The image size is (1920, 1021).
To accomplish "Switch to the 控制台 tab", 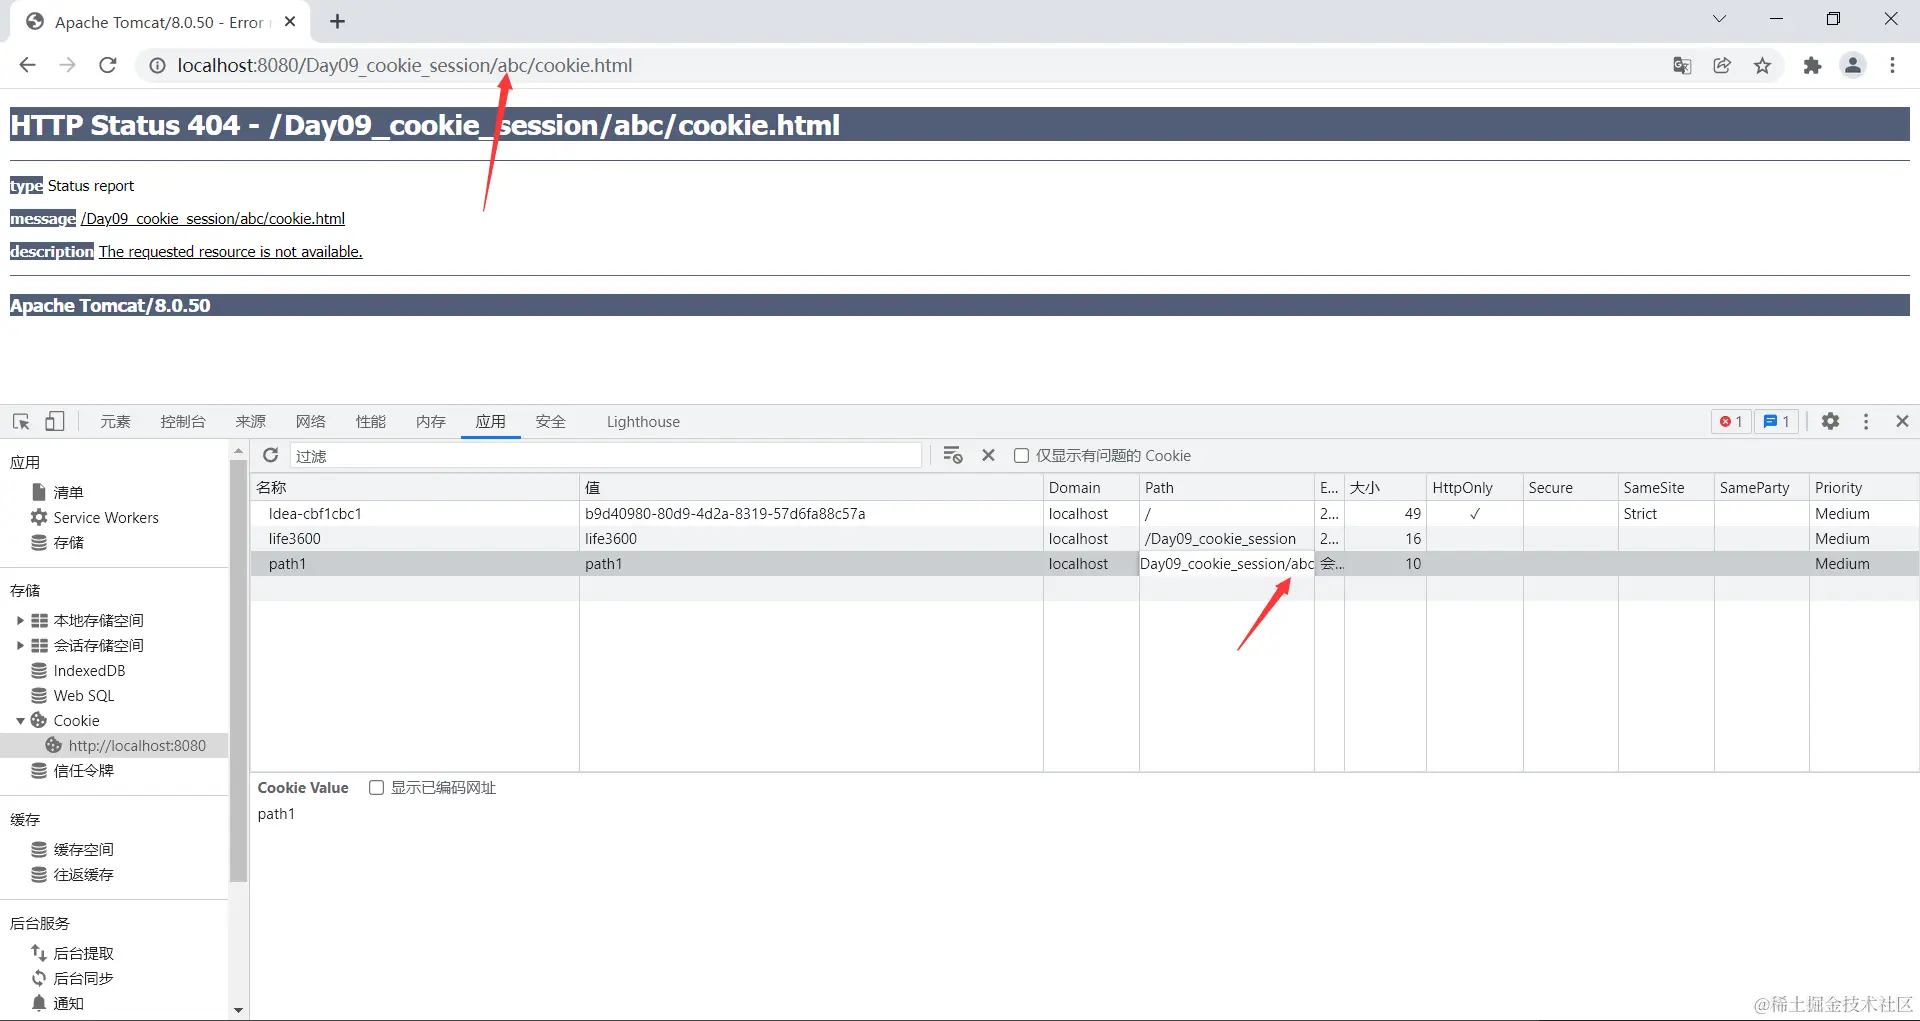I will pos(183,421).
